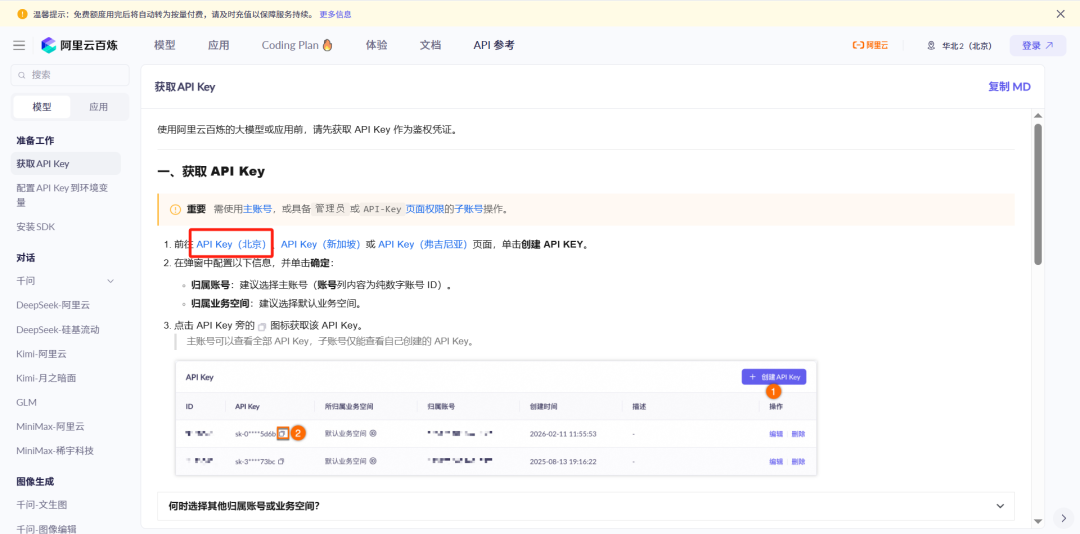Click the page vertical scrollbar thumb
Image resolution: width=1080 pixels, height=534 pixels.
[x=1038, y=194]
